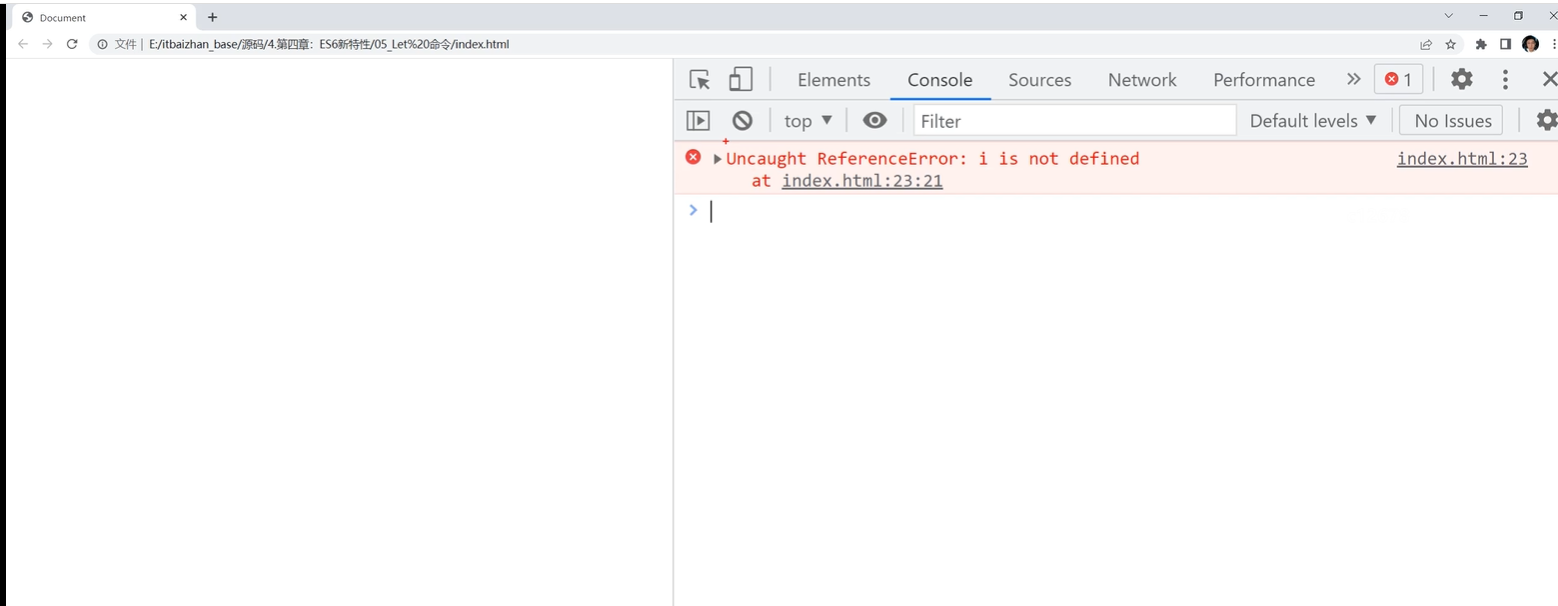Open the Chrome three-dot menu

click(x=1554, y=44)
